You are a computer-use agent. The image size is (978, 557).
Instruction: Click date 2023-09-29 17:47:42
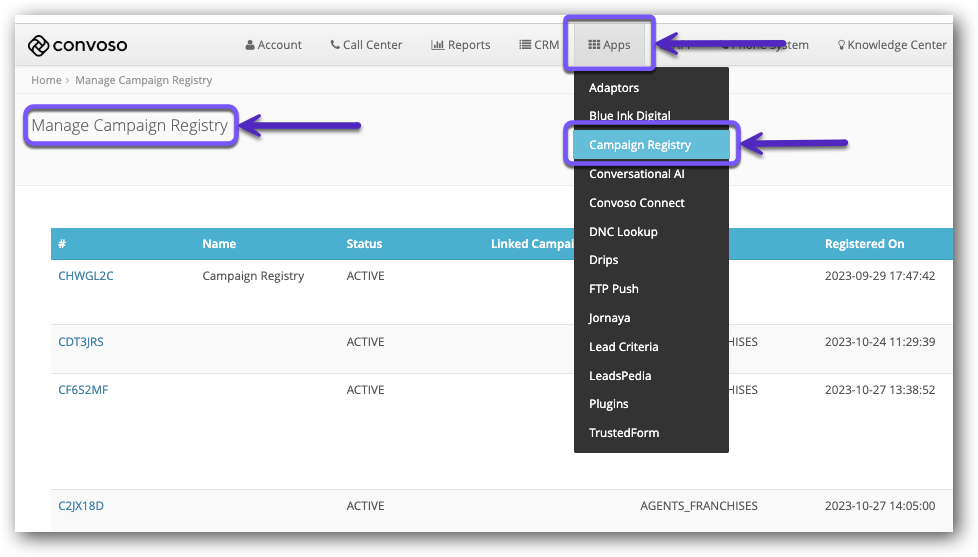tap(880, 276)
